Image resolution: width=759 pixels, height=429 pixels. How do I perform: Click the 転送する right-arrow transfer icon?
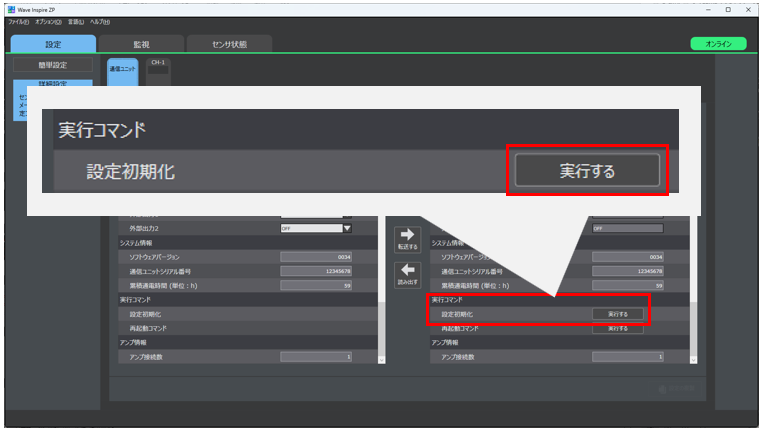click(407, 239)
